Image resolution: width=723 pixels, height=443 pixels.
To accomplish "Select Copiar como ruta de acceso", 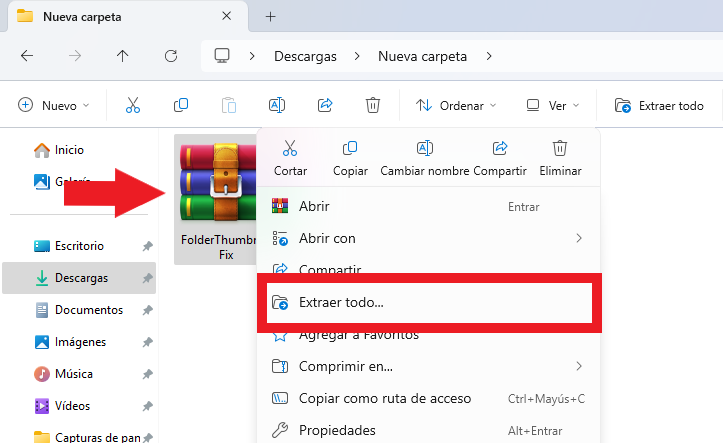I will click(x=428, y=398).
